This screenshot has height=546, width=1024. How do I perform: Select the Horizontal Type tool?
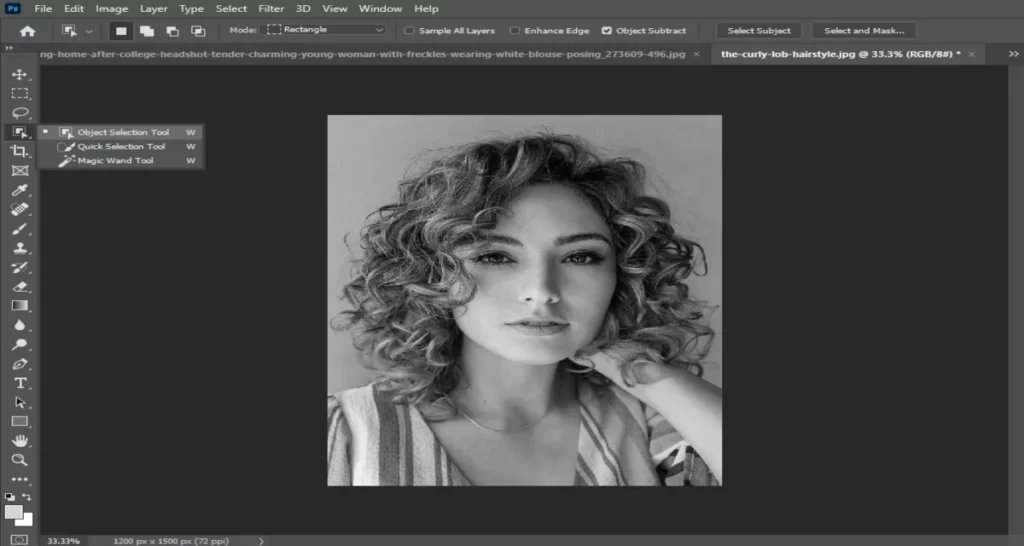[20, 383]
